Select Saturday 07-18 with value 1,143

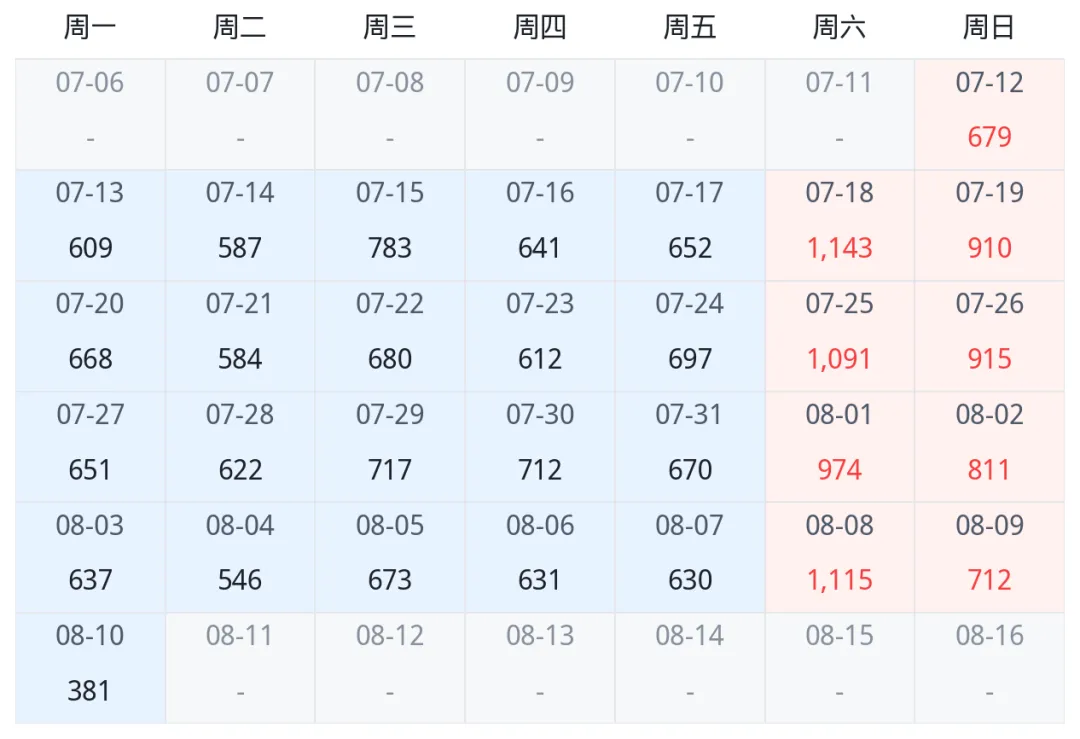pyautogui.click(x=840, y=225)
